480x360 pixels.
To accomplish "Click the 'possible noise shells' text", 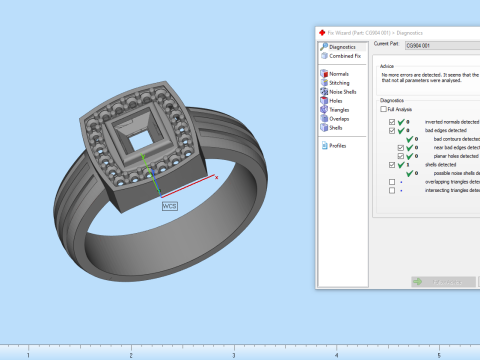I will click(457, 173).
